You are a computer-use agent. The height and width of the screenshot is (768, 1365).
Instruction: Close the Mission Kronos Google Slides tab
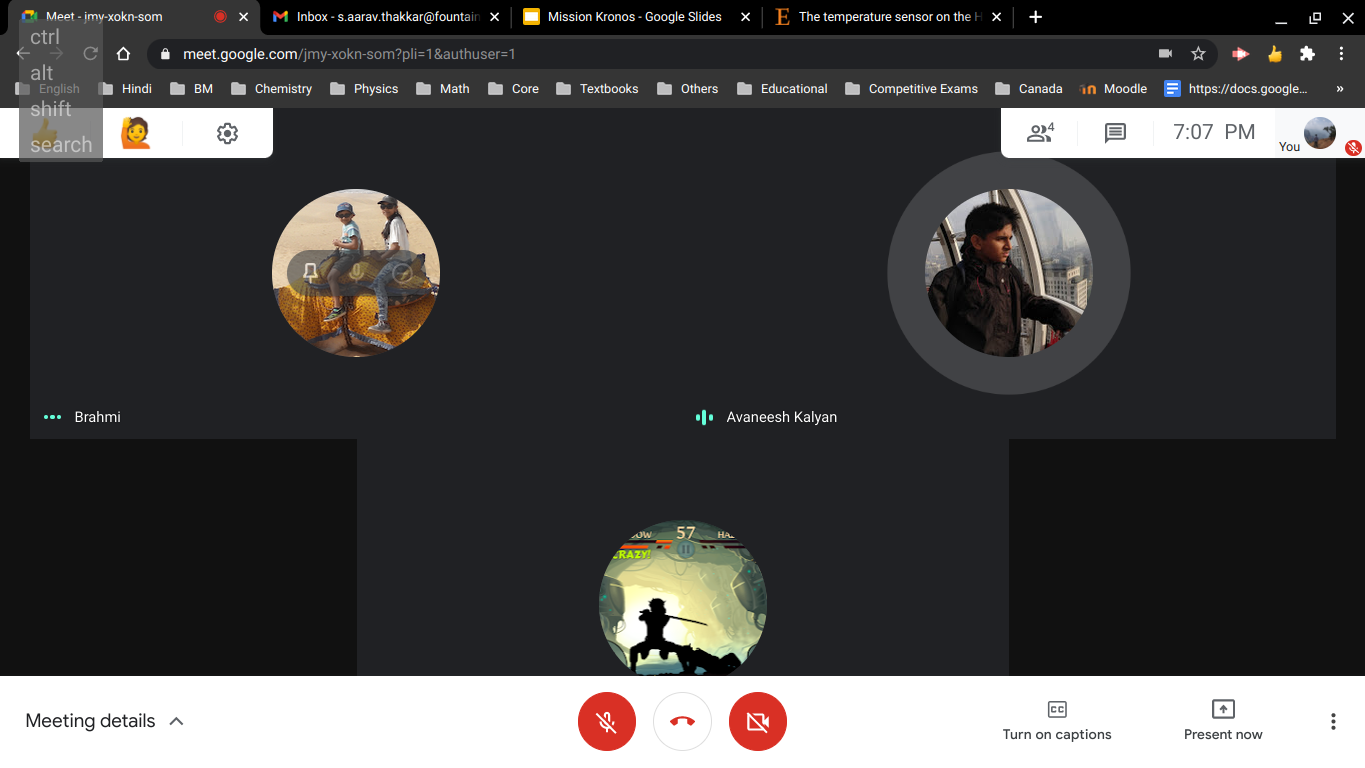(745, 17)
